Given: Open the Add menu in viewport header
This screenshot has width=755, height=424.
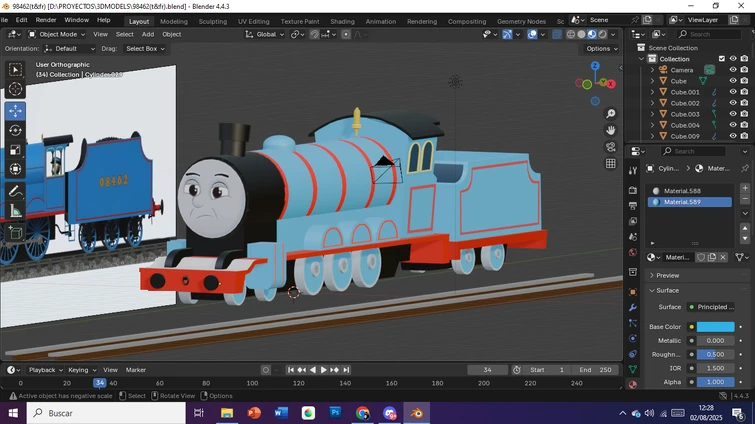Looking at the screenshot, I should [148, 34].
